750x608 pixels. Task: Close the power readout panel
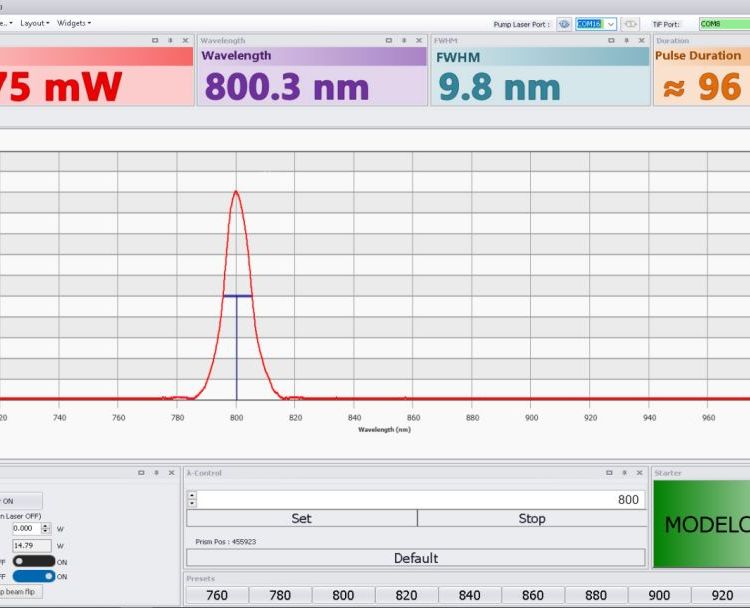[x=186, y=41]
